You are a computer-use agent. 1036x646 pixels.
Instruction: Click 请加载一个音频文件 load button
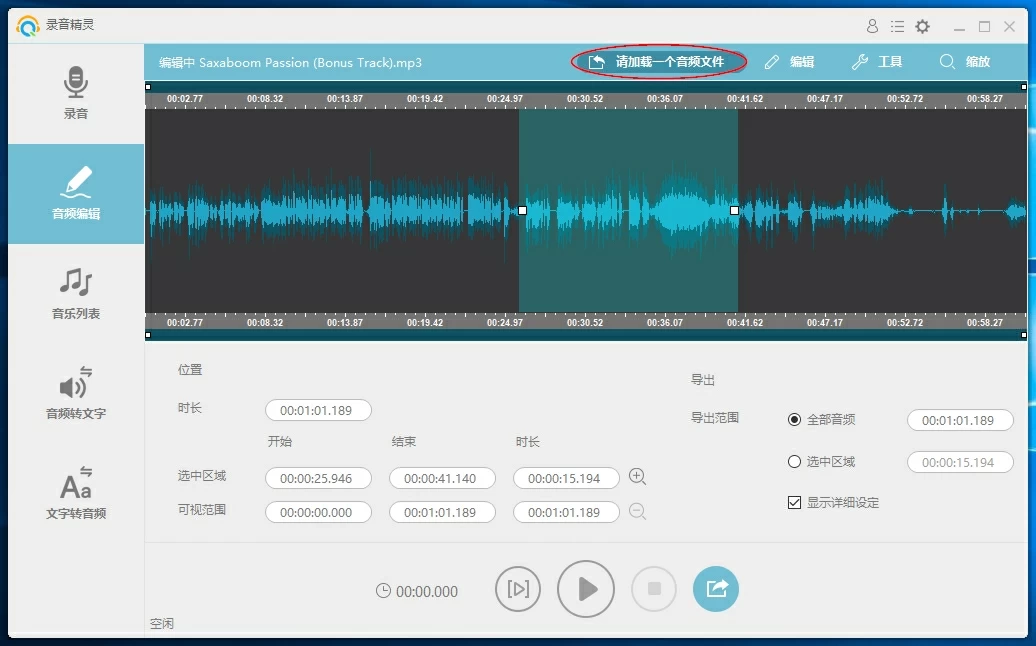658,62
